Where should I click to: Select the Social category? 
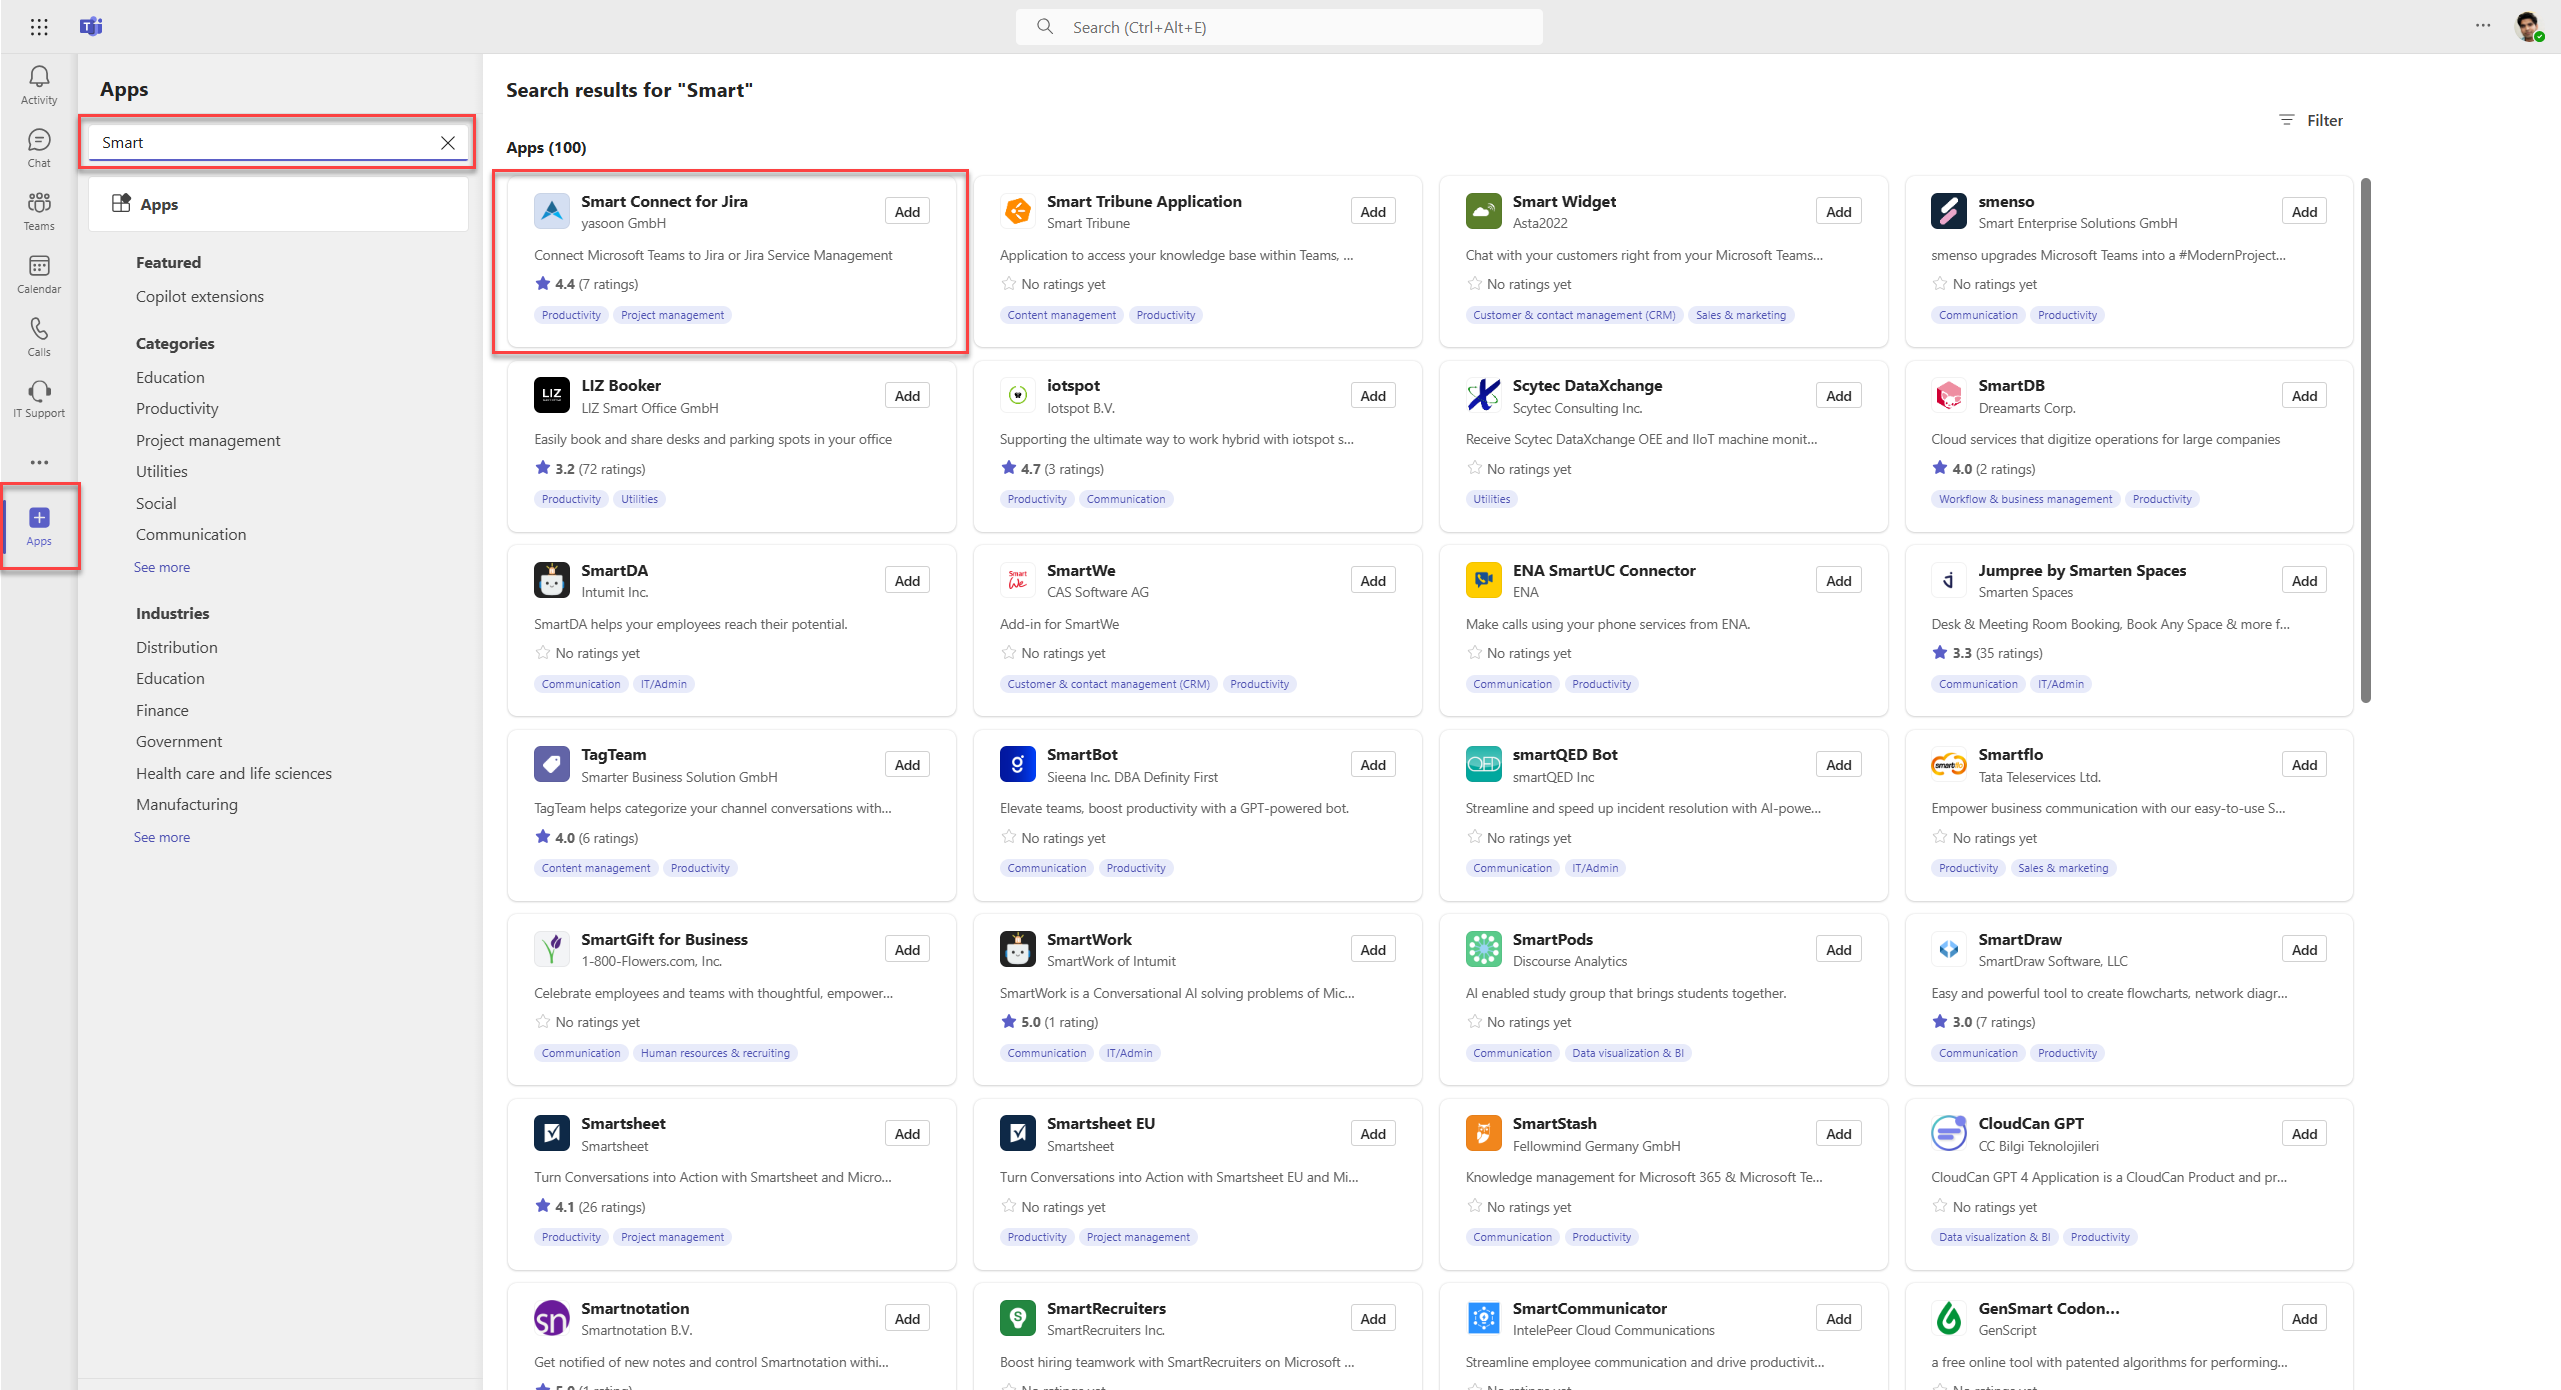pos(156,503)
